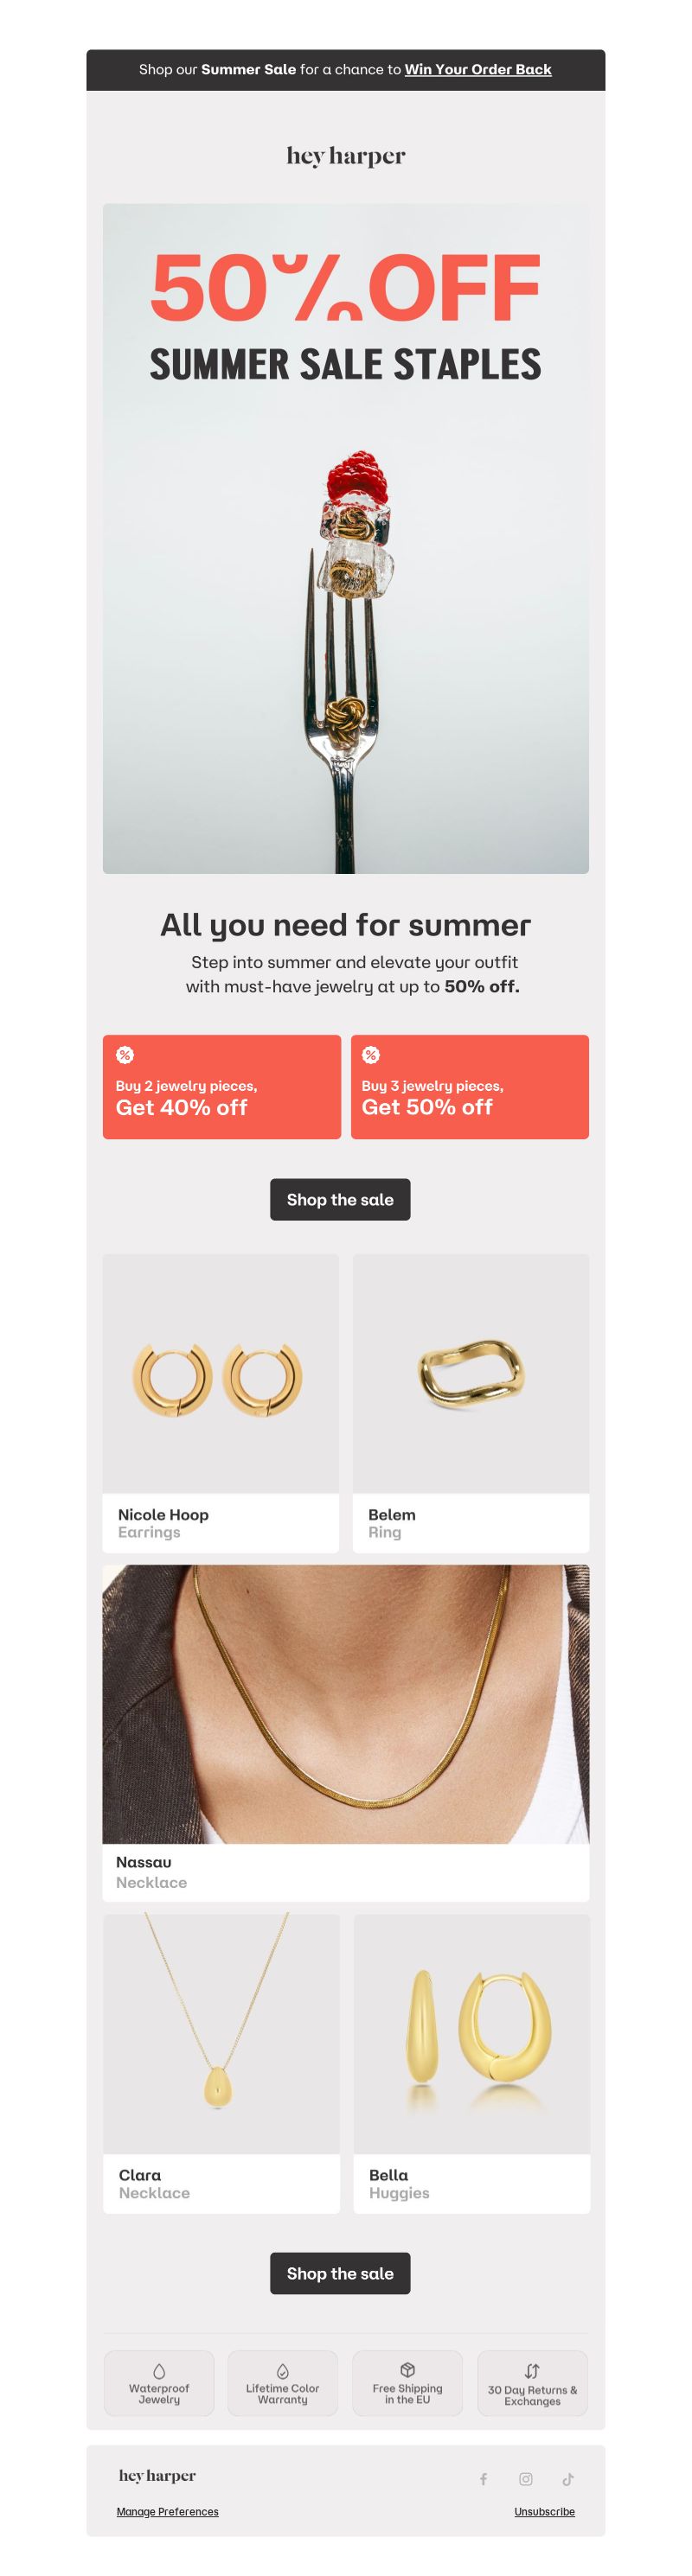Open the Nicole Hoop Earrings product image

221,1374
